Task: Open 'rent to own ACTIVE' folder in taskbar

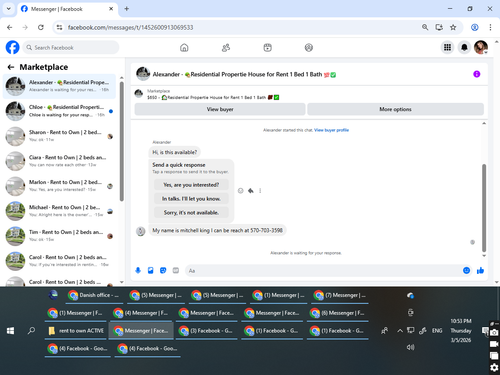Action: (76, 331)
